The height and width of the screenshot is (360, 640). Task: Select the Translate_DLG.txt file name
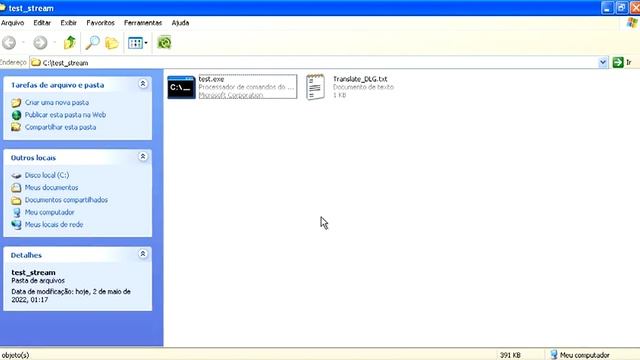[x=360, y=79]
